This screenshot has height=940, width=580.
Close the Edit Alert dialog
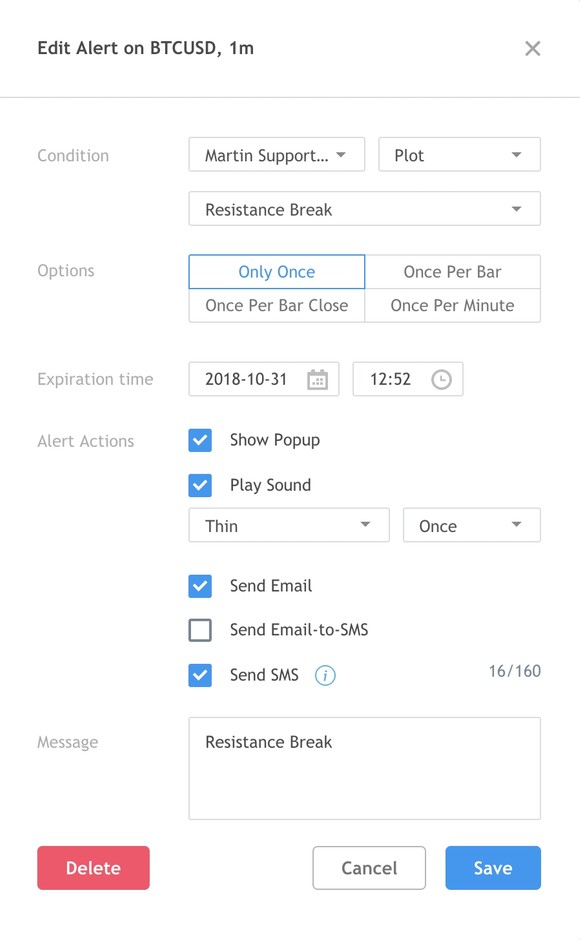click(x=533, y=49)
